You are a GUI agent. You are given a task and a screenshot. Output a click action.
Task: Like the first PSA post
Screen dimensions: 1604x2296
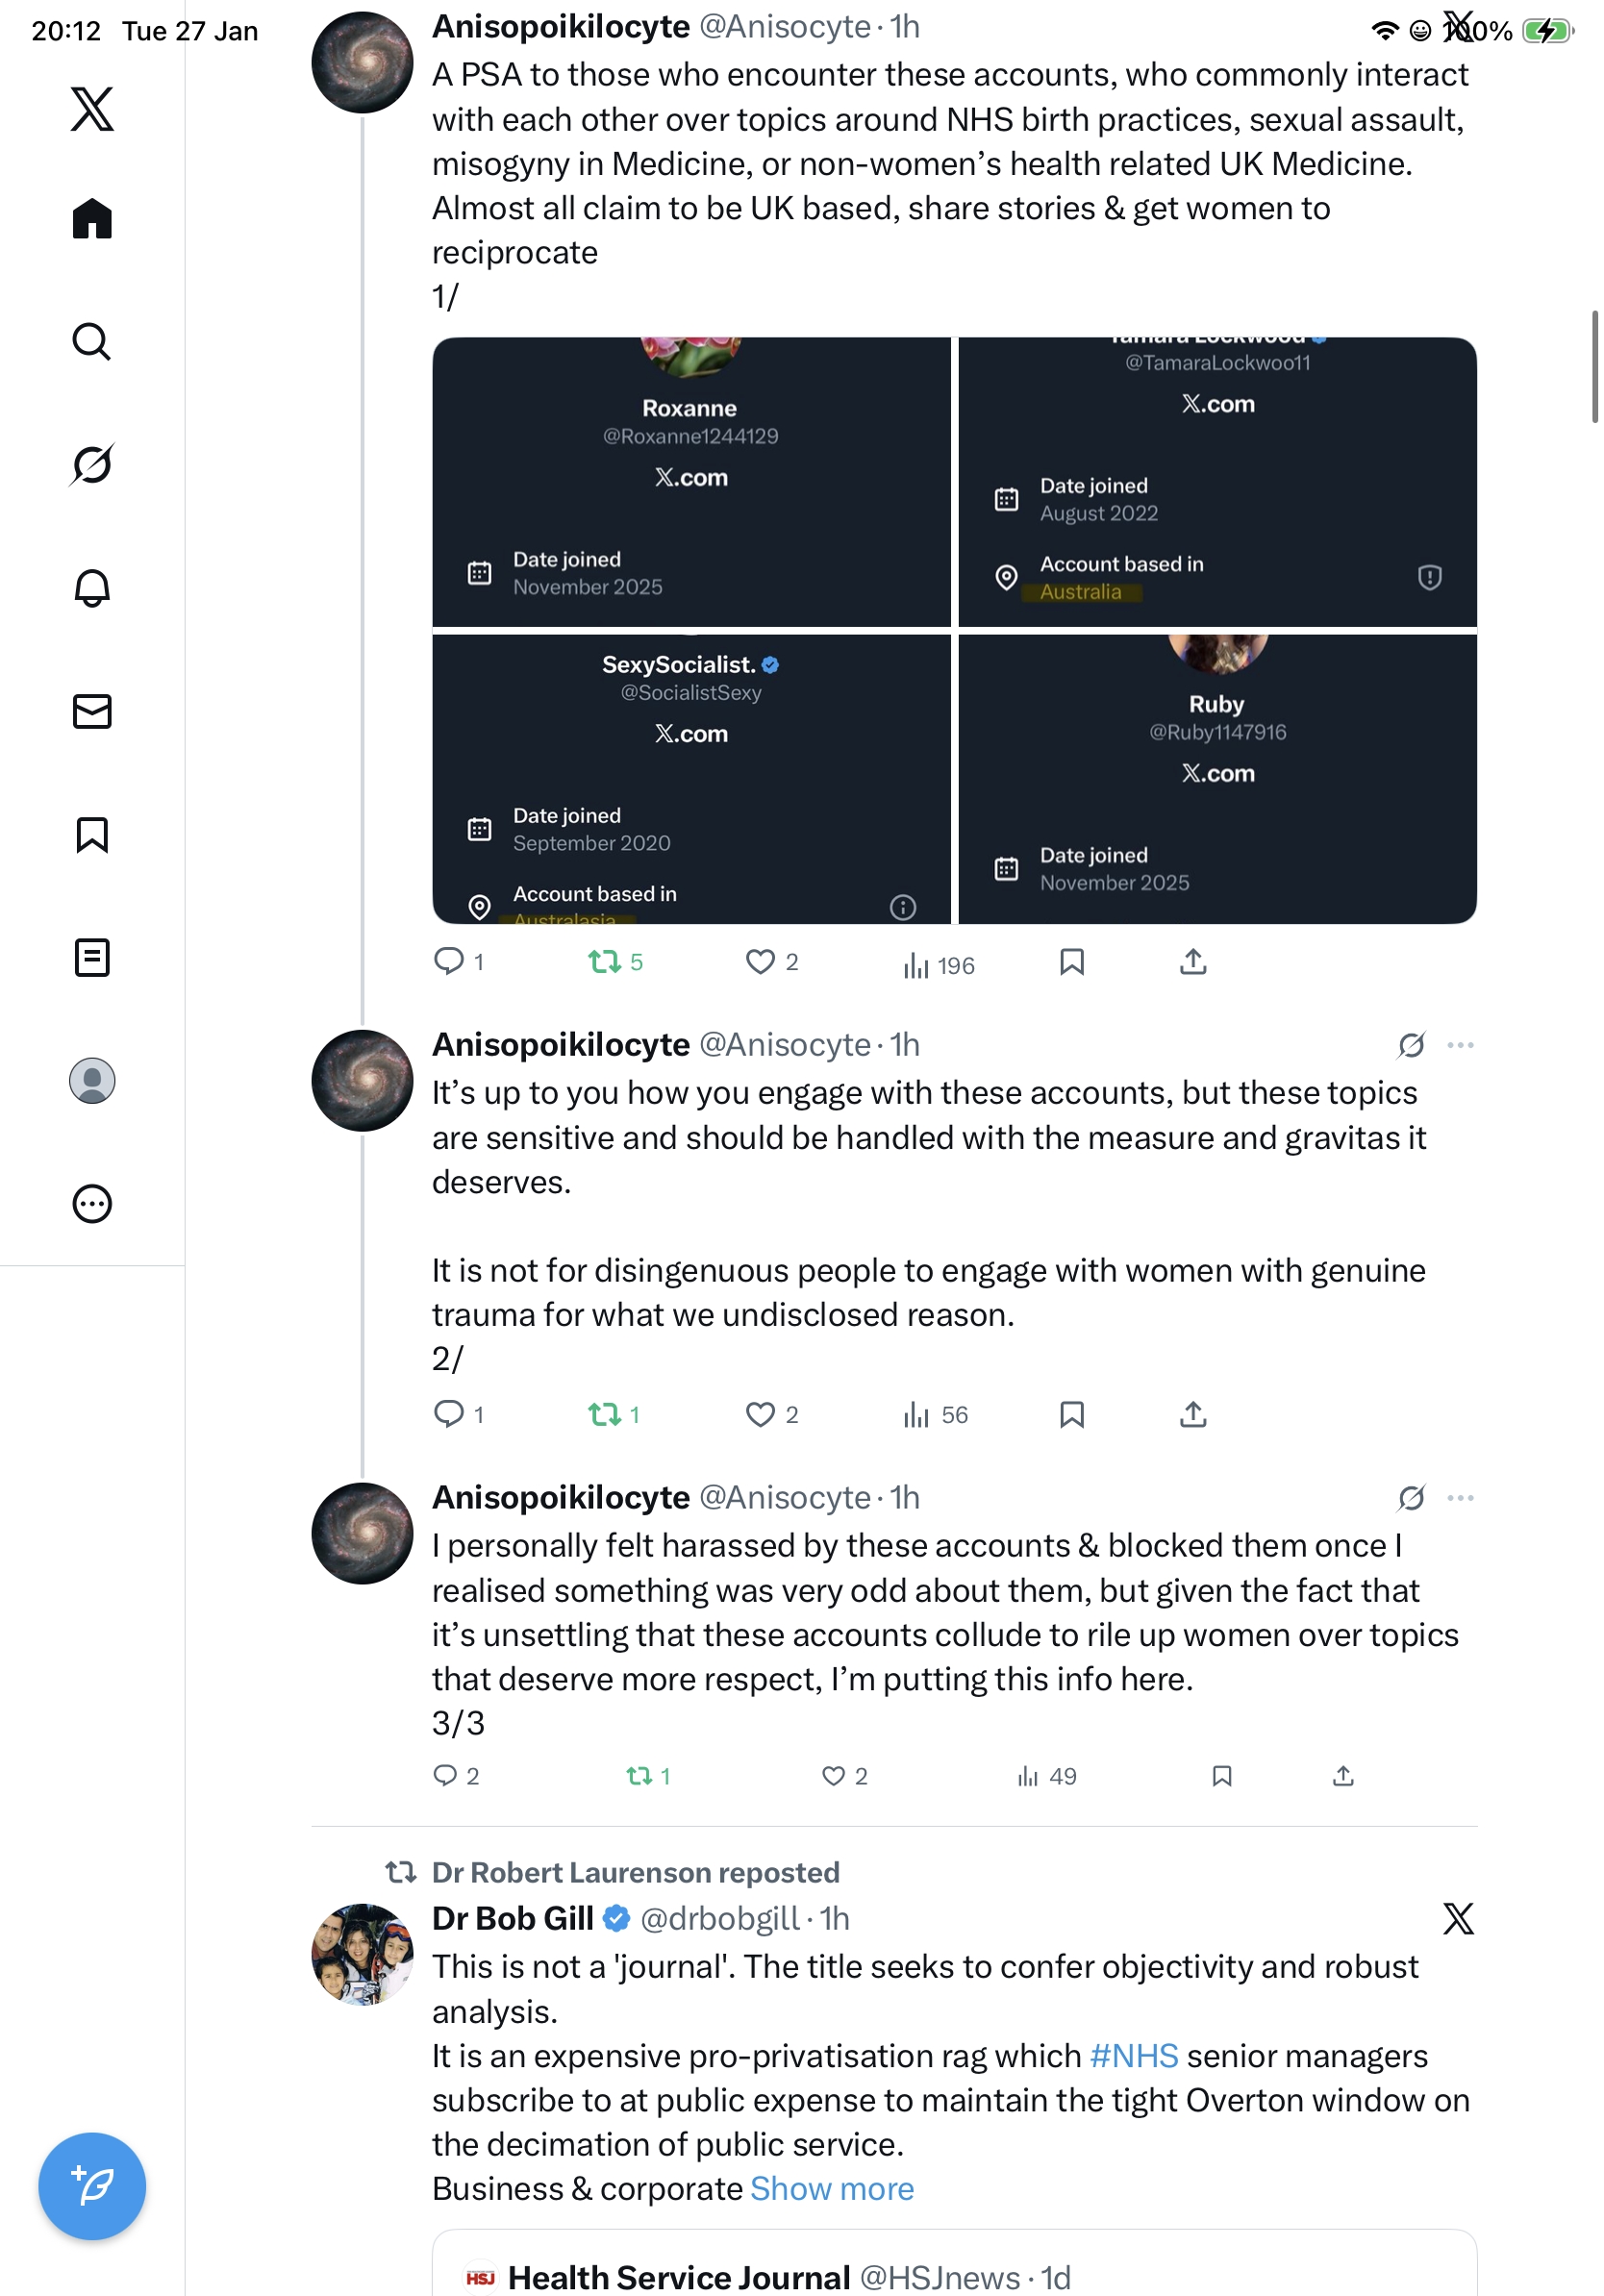pyautogui.click(x=760, y=962)
